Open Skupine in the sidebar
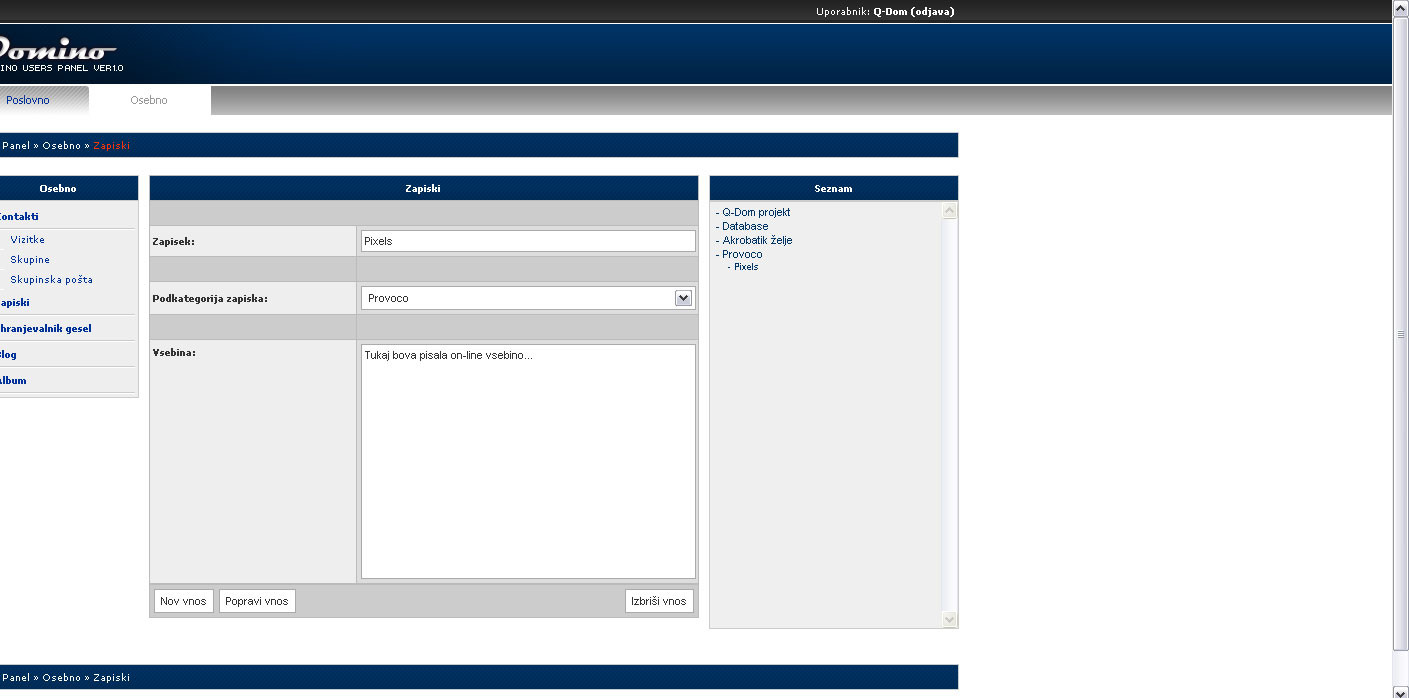Image resolution: width=1409 pixels, height=698 pixels. click(x=30, y=260)
